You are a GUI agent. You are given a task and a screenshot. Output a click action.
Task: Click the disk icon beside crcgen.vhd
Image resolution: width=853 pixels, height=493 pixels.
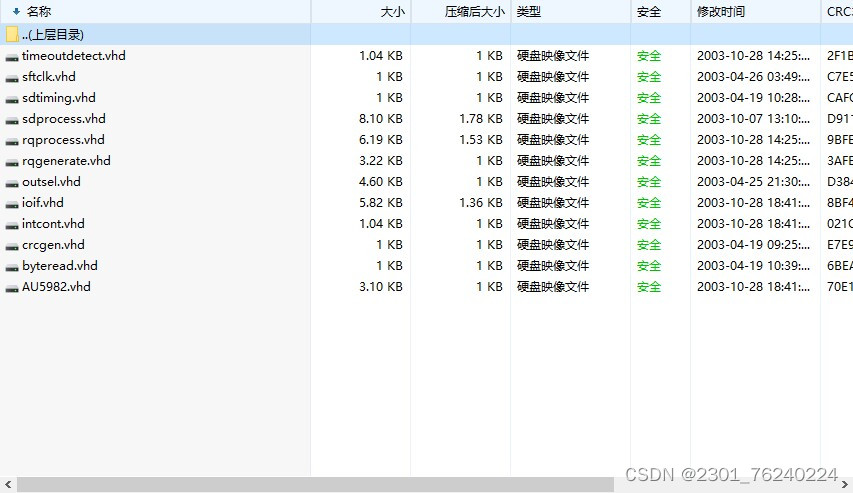pyautogui.click(x=12, y=246)
